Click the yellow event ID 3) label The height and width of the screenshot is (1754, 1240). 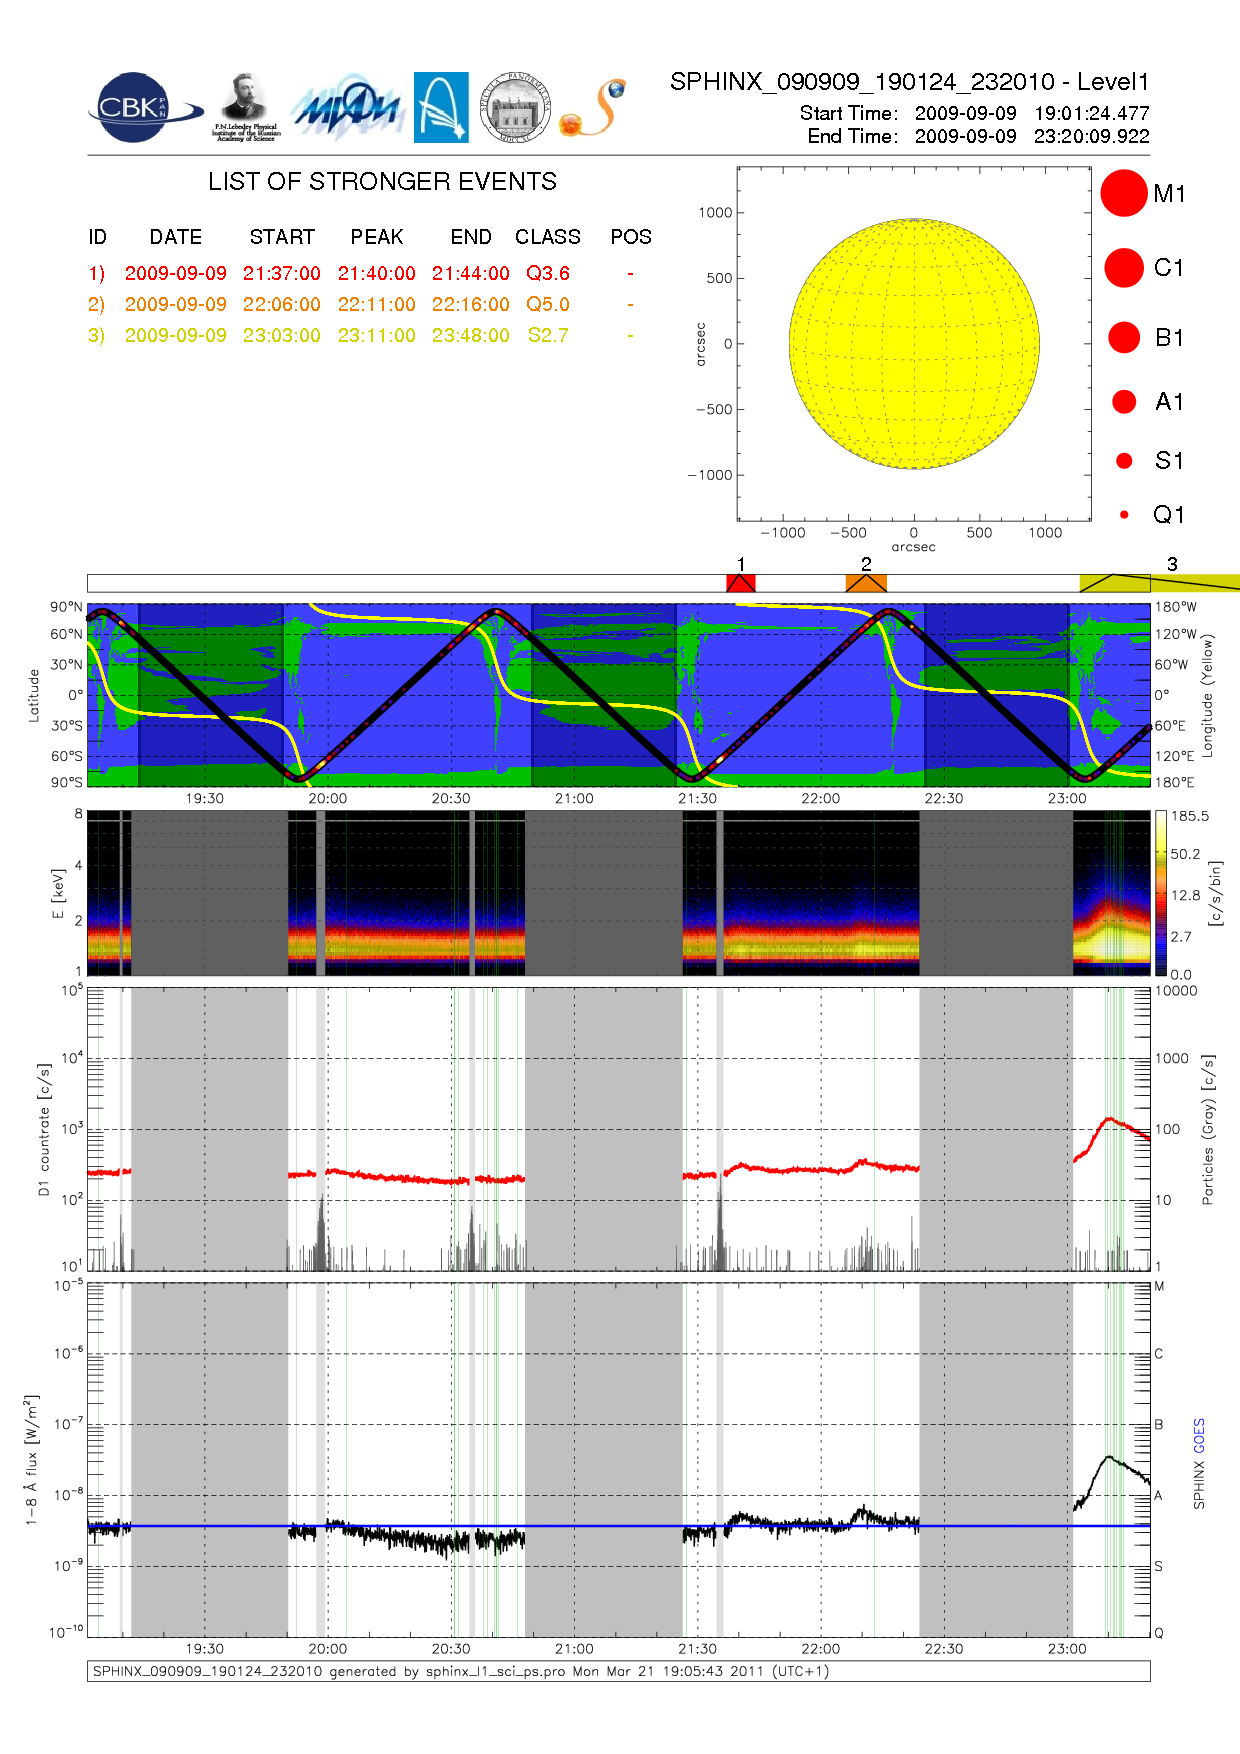[97, 335]
